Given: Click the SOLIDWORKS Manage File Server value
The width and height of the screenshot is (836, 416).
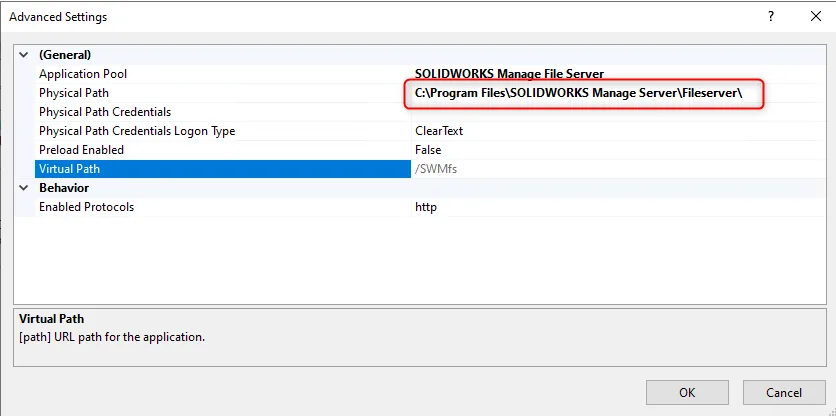Looking at the screenshot, I should point(509,74).
